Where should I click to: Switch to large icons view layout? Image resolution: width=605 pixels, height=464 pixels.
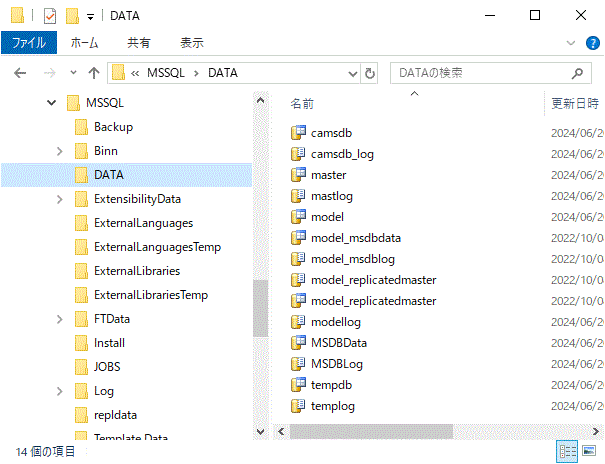589,451
